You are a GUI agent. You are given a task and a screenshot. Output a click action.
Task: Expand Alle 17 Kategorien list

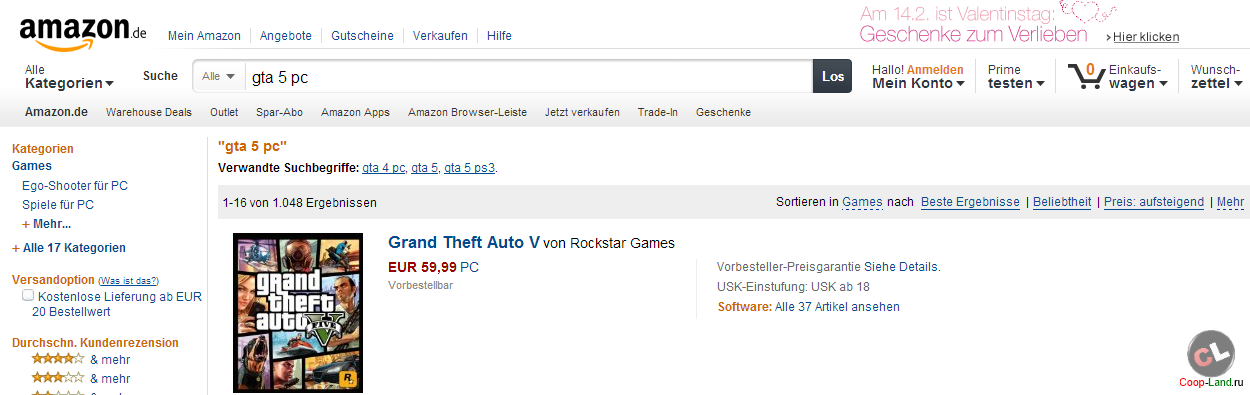pyautogui.click(x=69, y=248)
